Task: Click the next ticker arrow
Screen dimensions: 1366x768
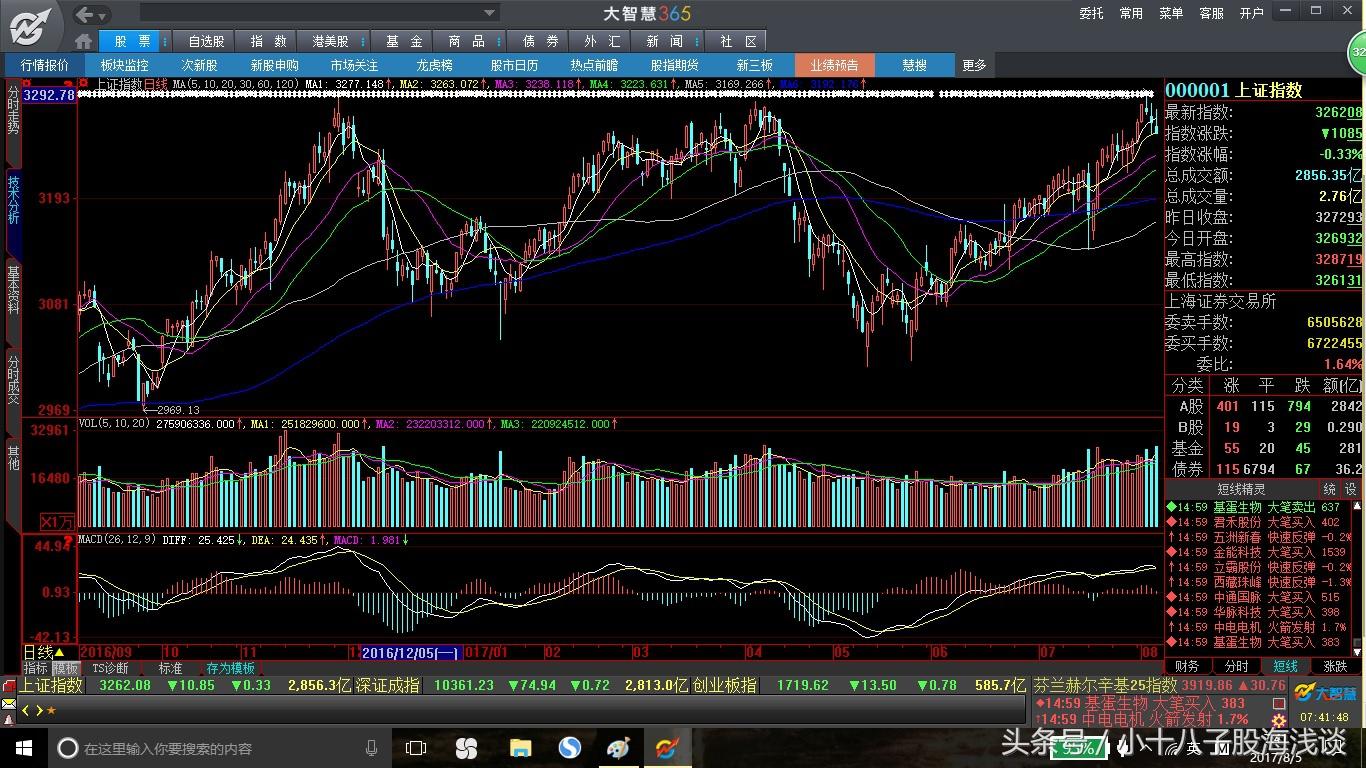Action: (38, 710)
